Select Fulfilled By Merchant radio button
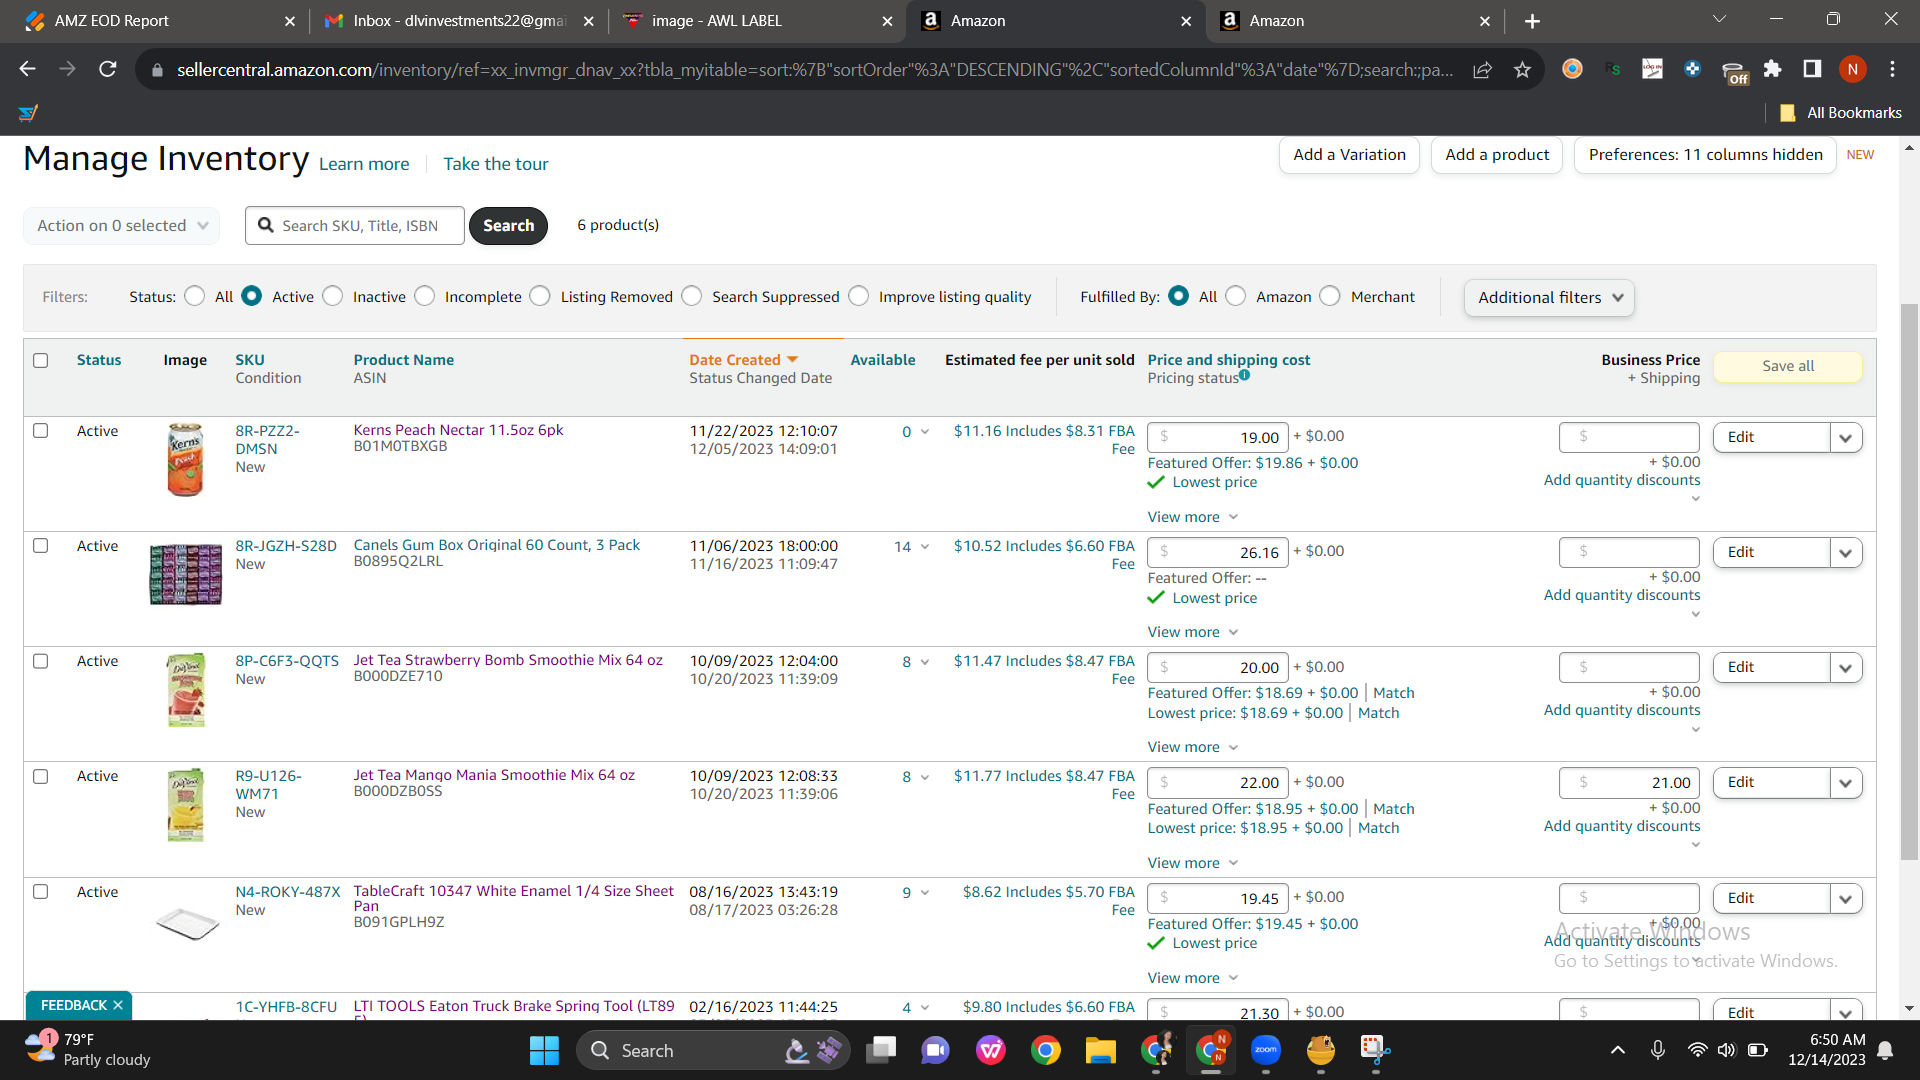 click(x=1330, y=296)
